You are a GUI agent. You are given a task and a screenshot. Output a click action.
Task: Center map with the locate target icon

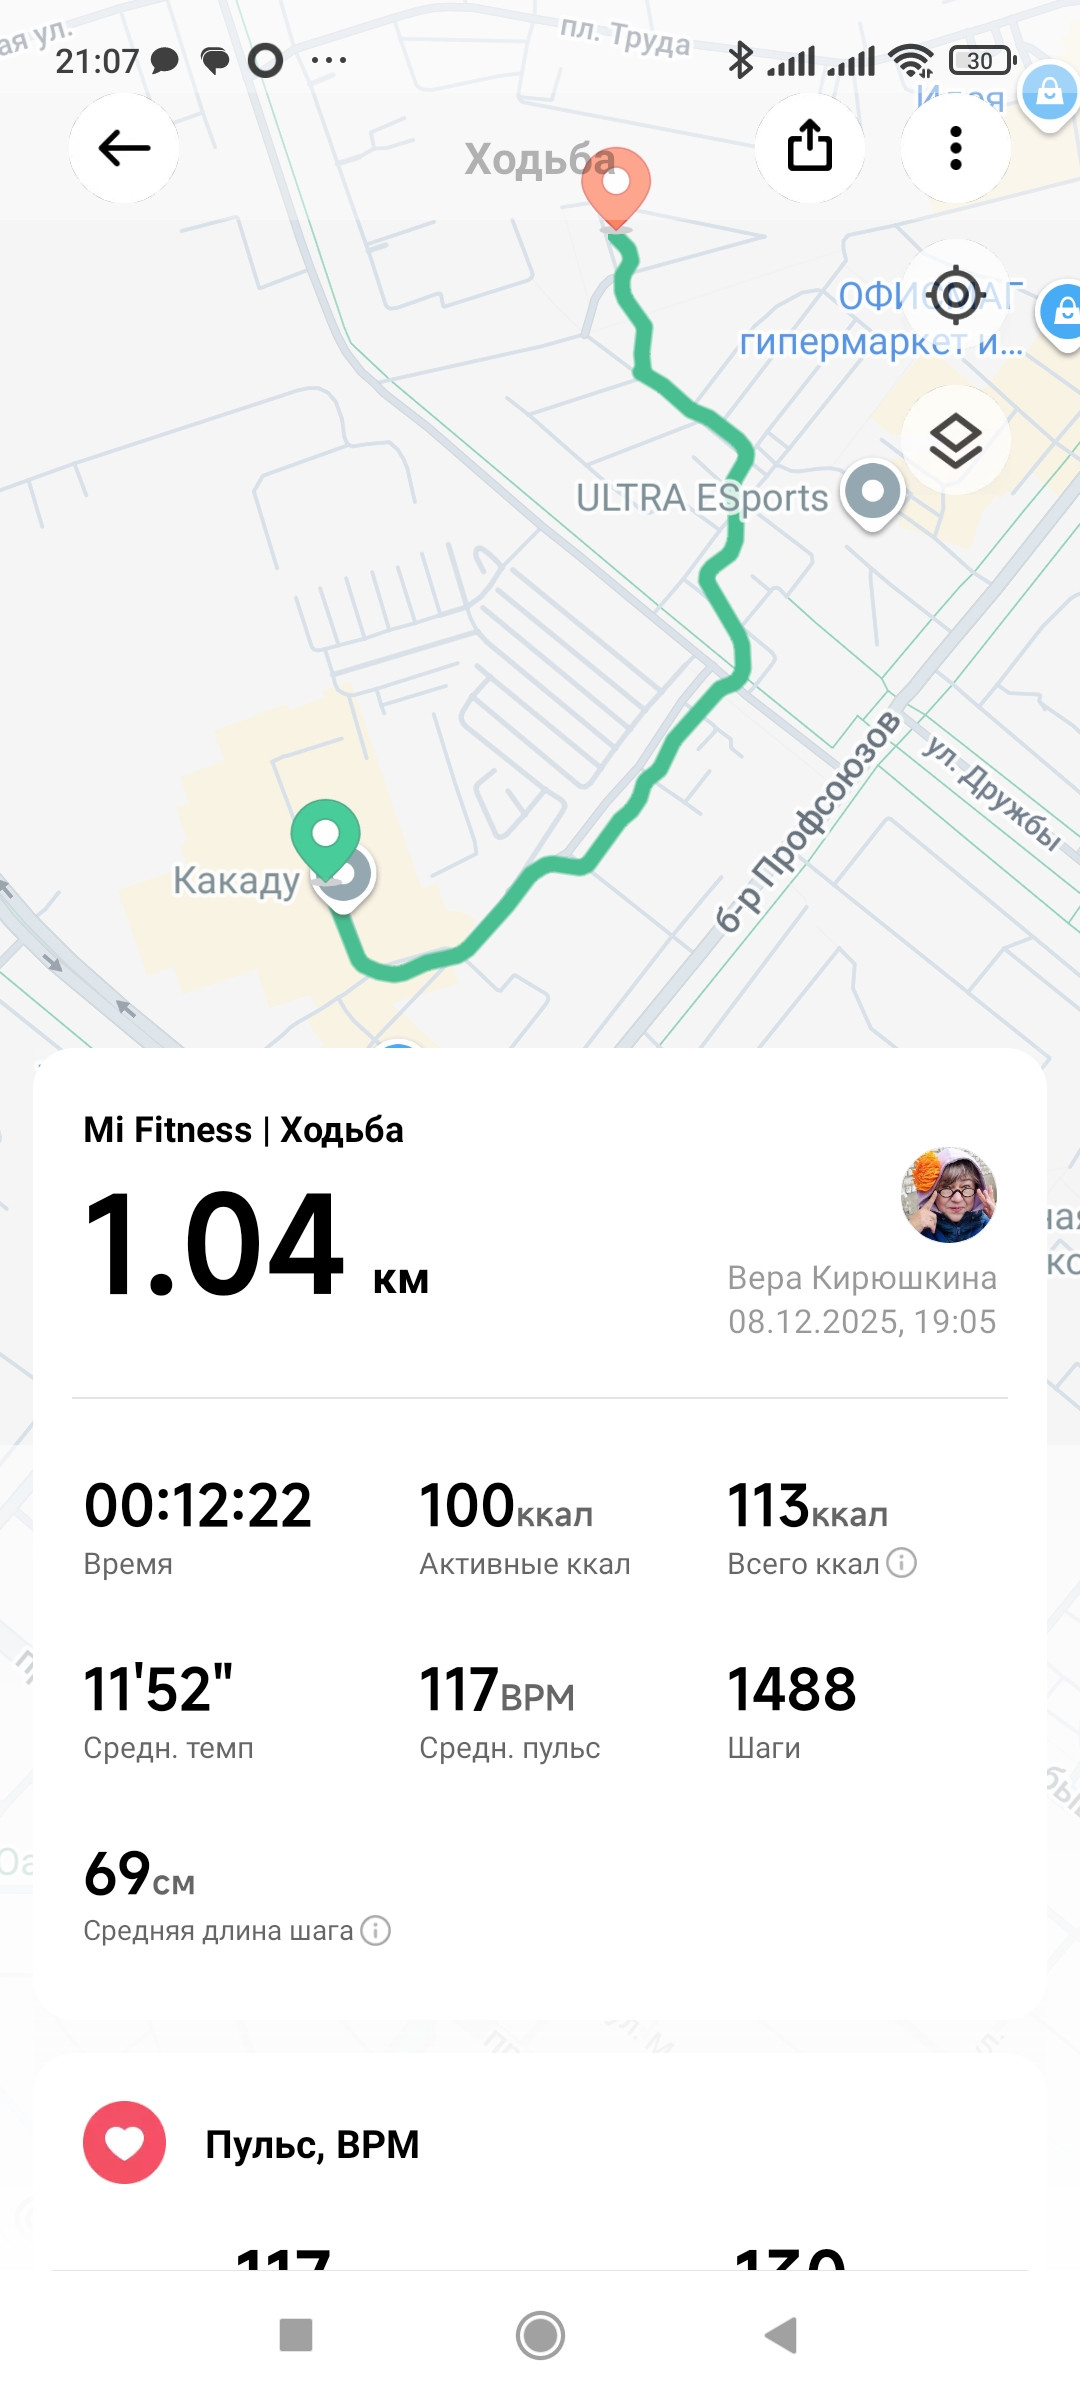coord(956,295)
